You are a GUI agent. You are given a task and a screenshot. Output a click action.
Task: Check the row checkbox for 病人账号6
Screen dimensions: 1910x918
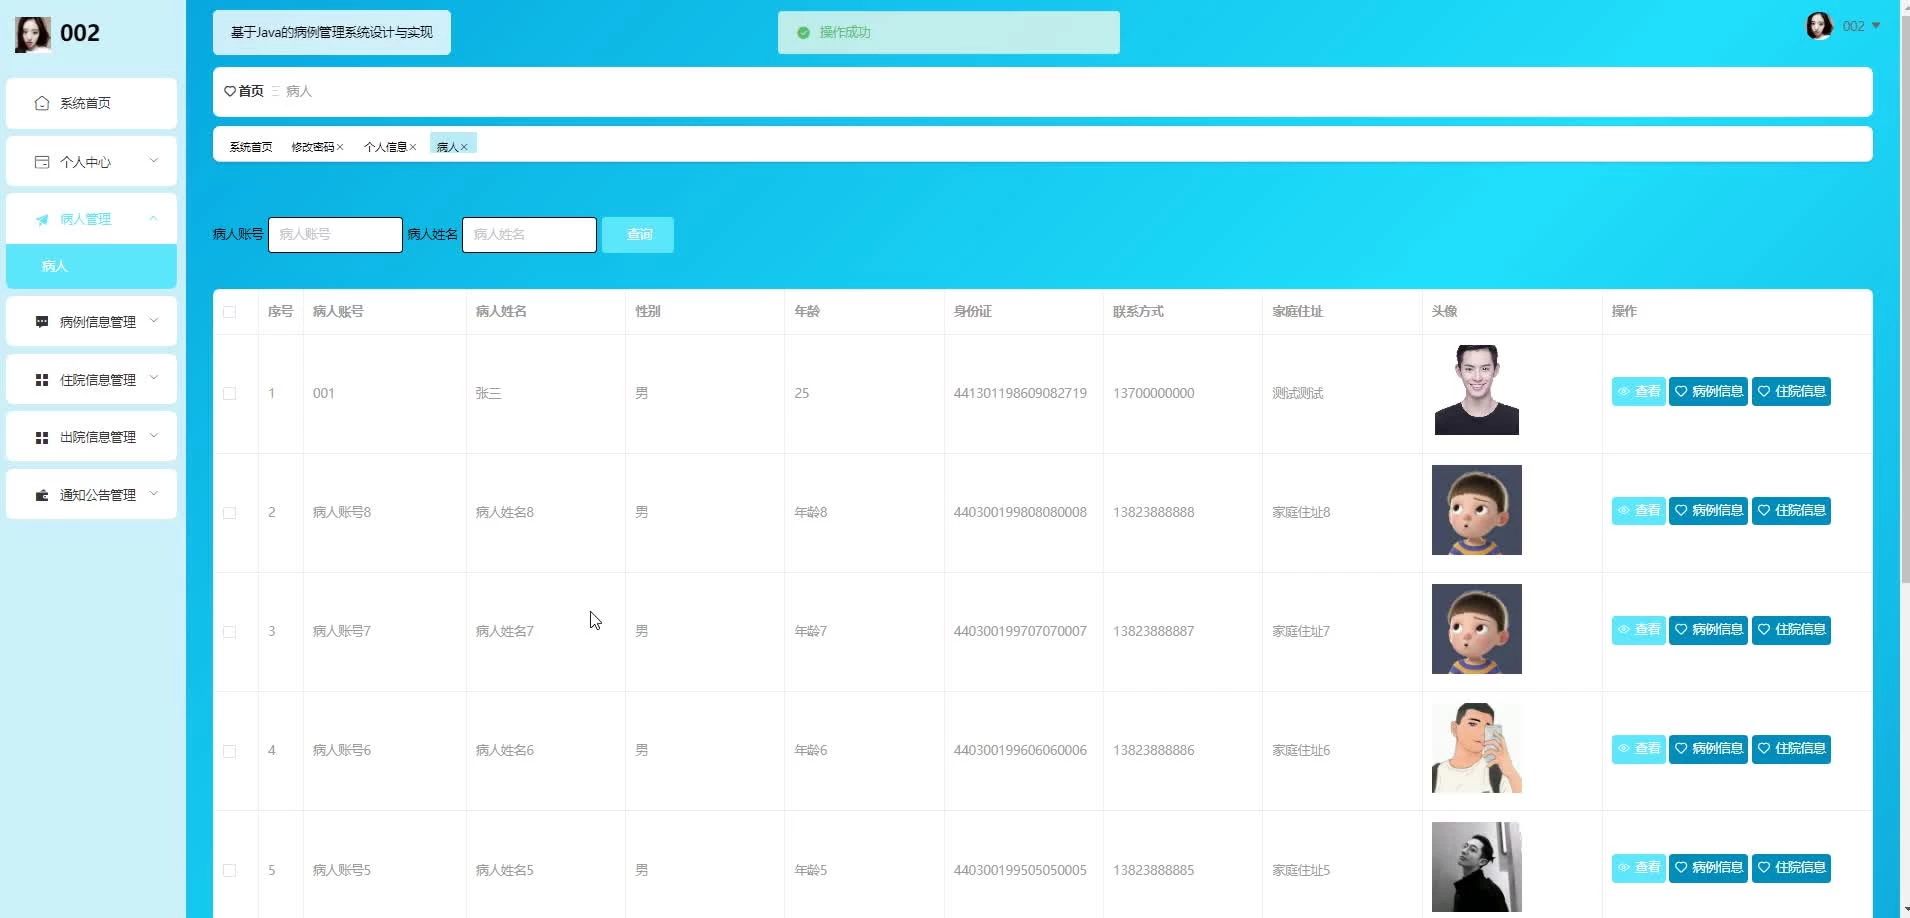point(230,751)
